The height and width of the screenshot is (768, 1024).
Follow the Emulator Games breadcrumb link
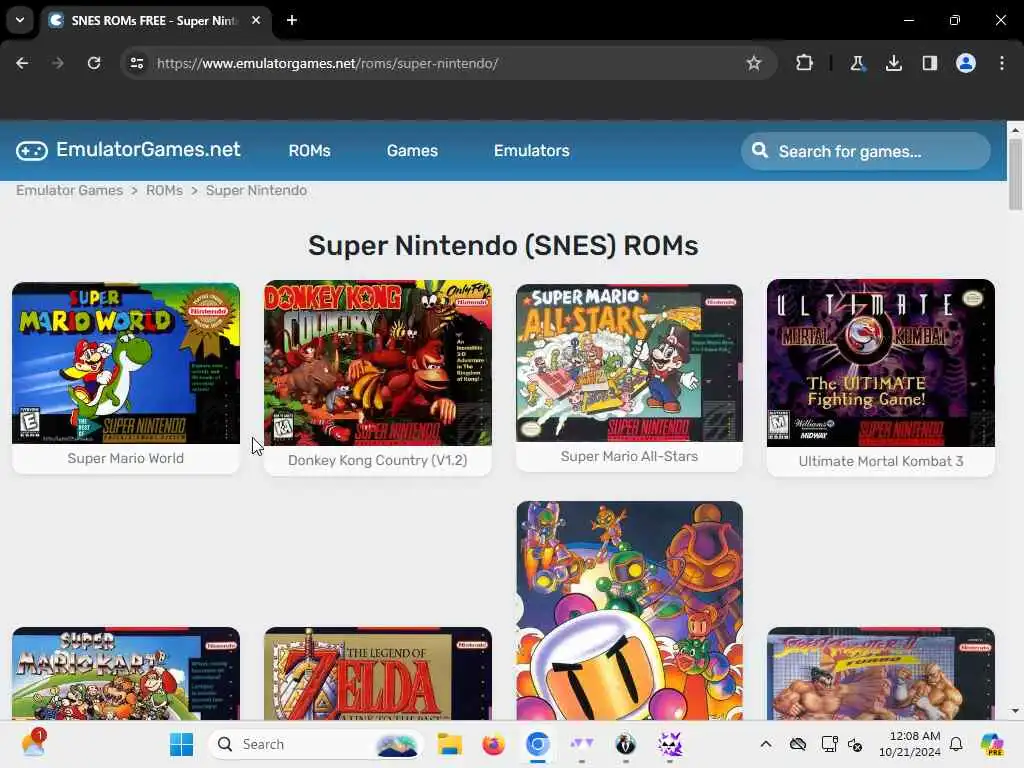[69, 190]
